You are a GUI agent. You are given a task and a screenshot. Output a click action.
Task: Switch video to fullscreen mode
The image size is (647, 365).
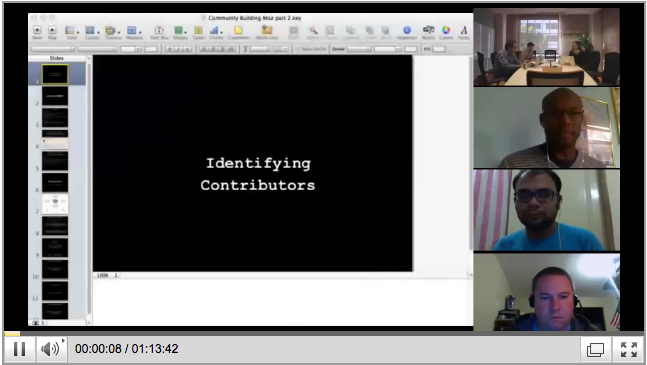628,350
